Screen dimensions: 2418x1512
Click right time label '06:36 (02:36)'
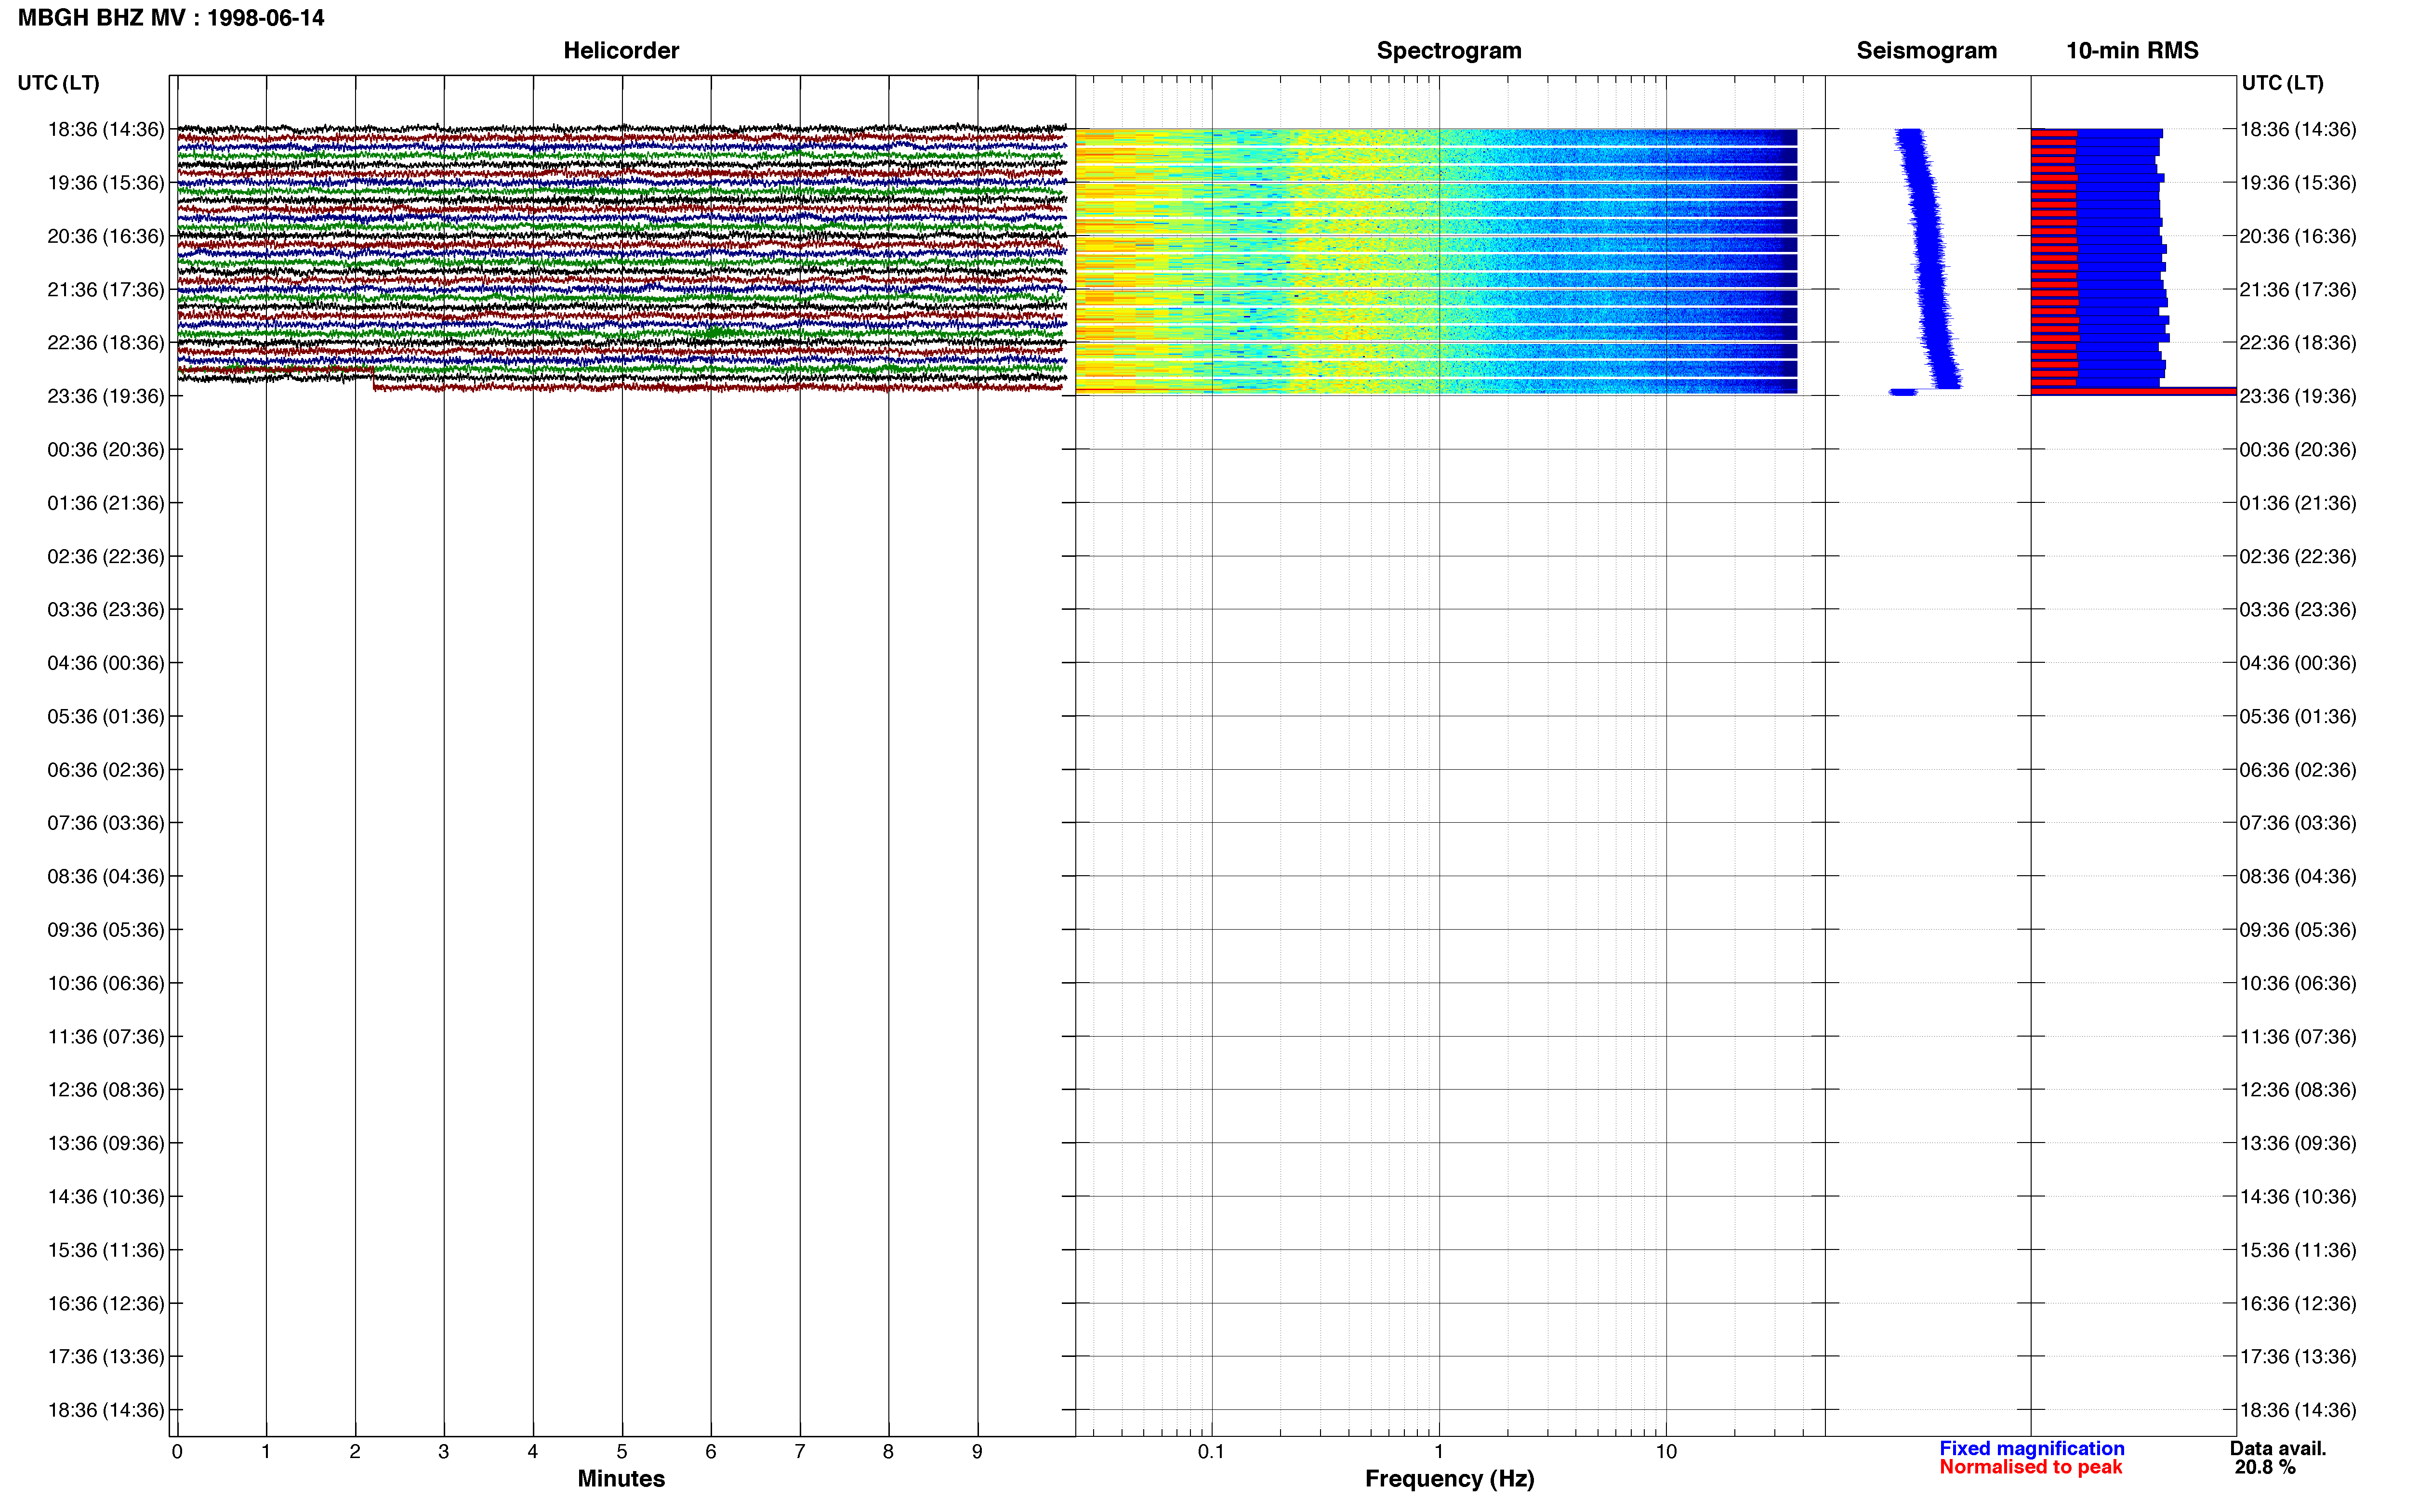click(2298, 770)
